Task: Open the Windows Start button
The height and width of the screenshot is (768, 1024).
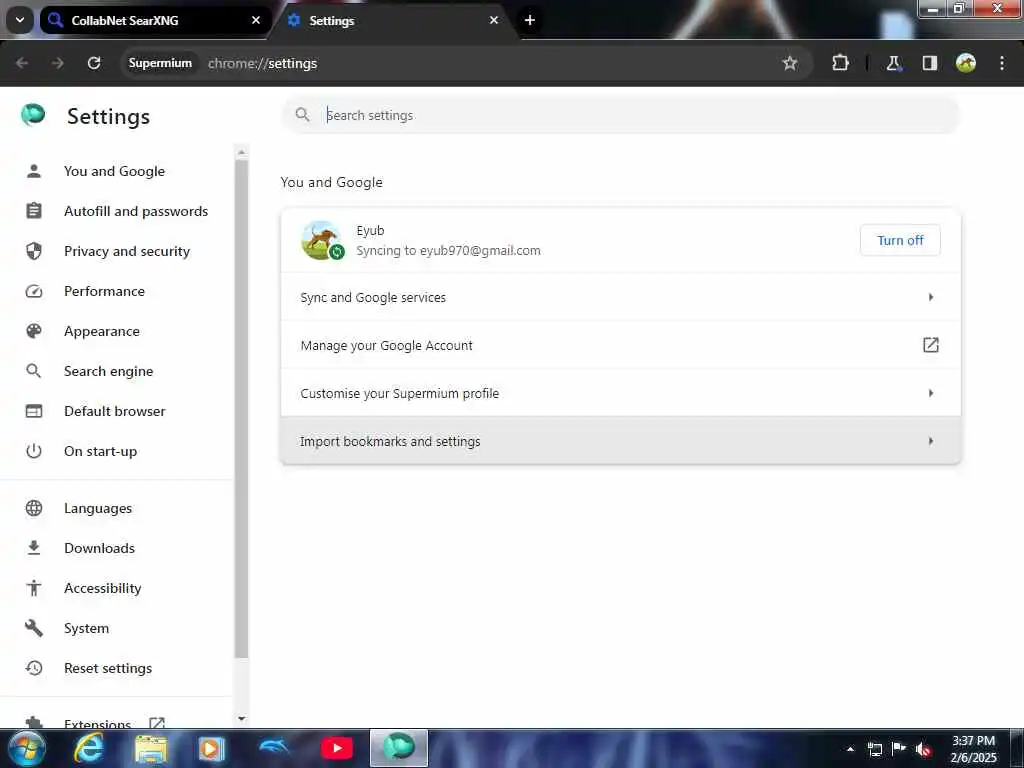Action: (x=26, y=748)
